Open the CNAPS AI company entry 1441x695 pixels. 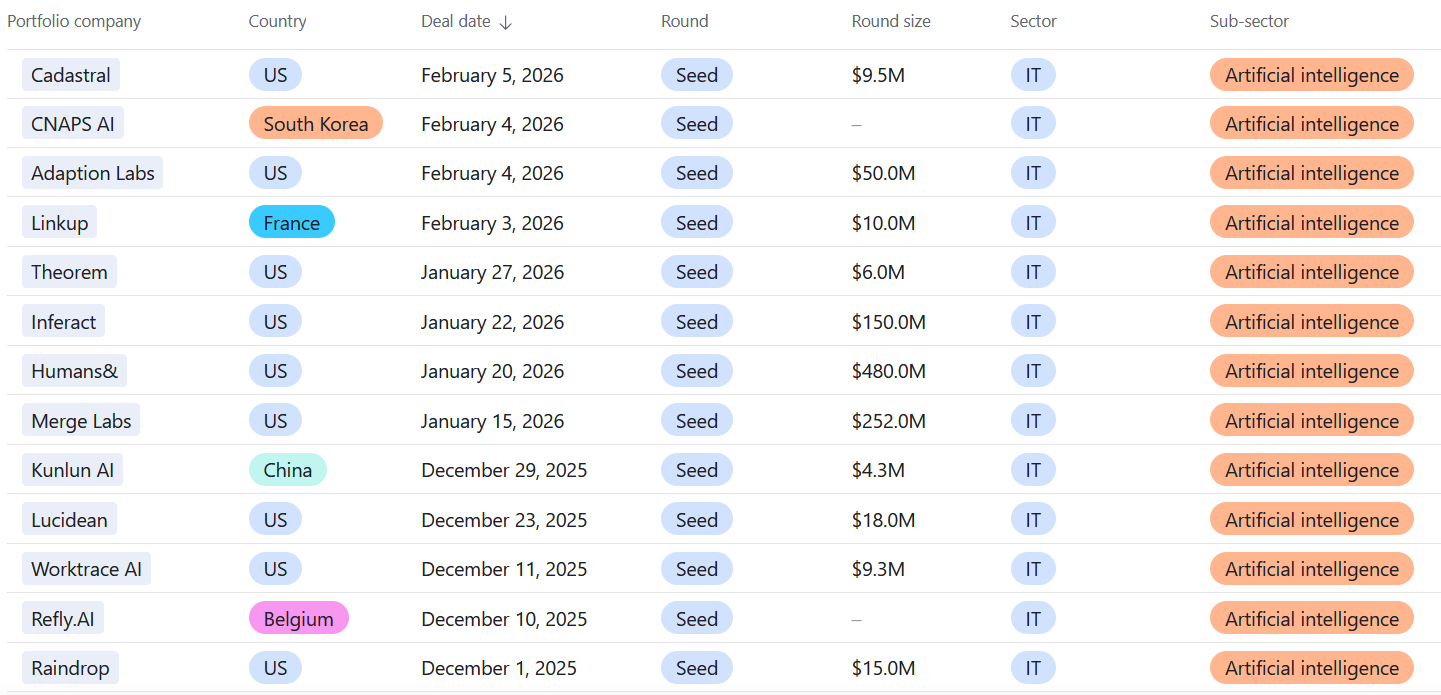(x=73, y=124)
